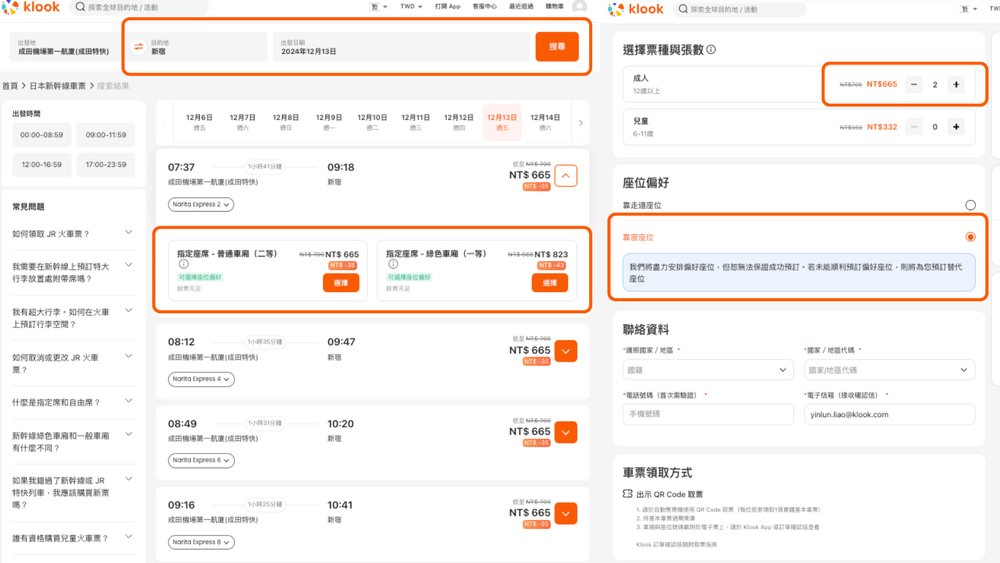This screenshot has height=563, width=1000.
Task: Click QR code icon beside 出示 QR Code 取票
Action: coord(628,494)
